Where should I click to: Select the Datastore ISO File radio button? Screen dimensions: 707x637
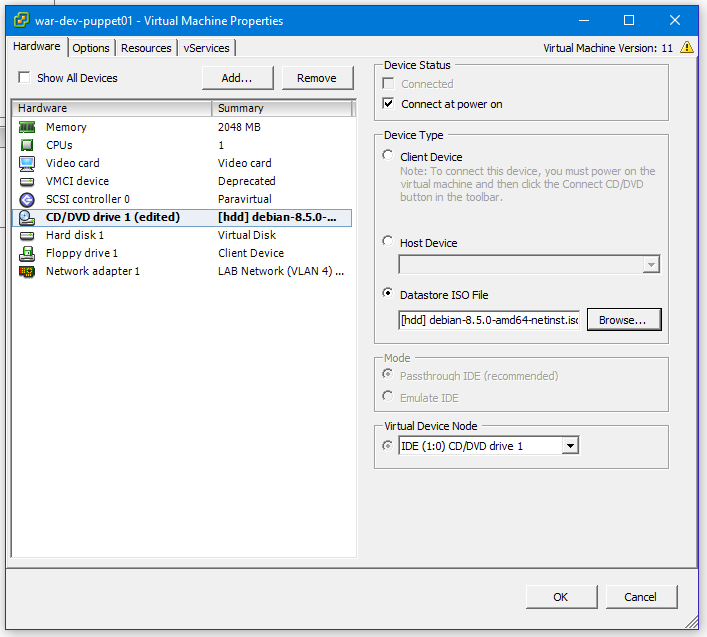coord(387,293)
